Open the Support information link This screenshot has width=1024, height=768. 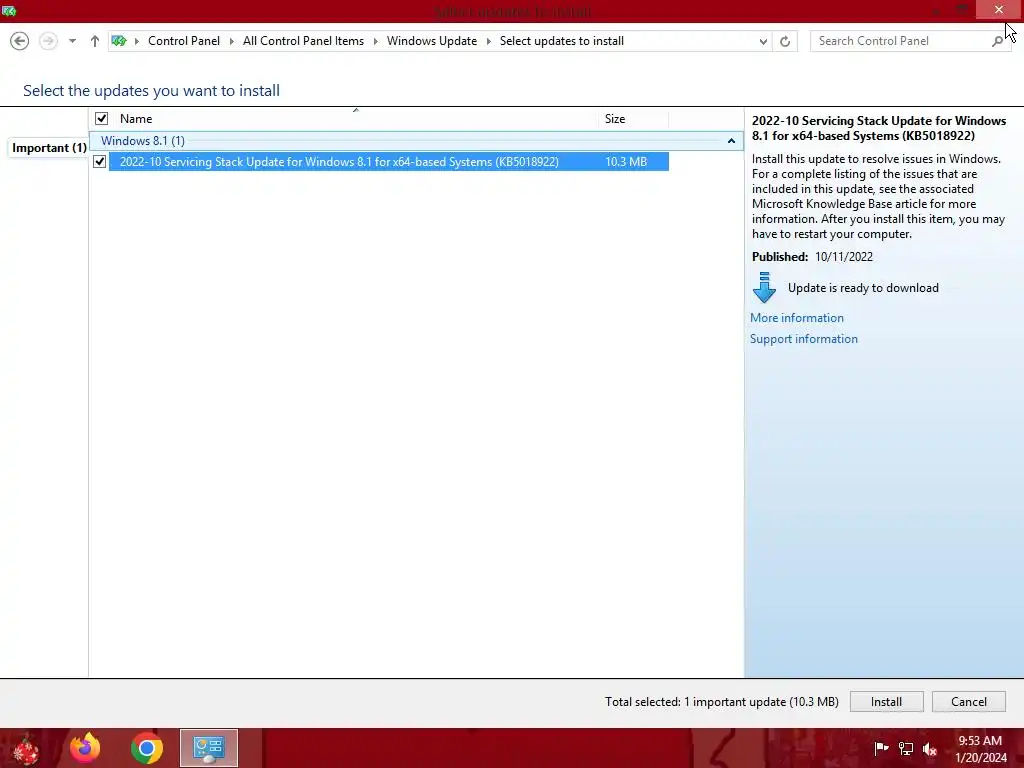click(x=803, y=339)
